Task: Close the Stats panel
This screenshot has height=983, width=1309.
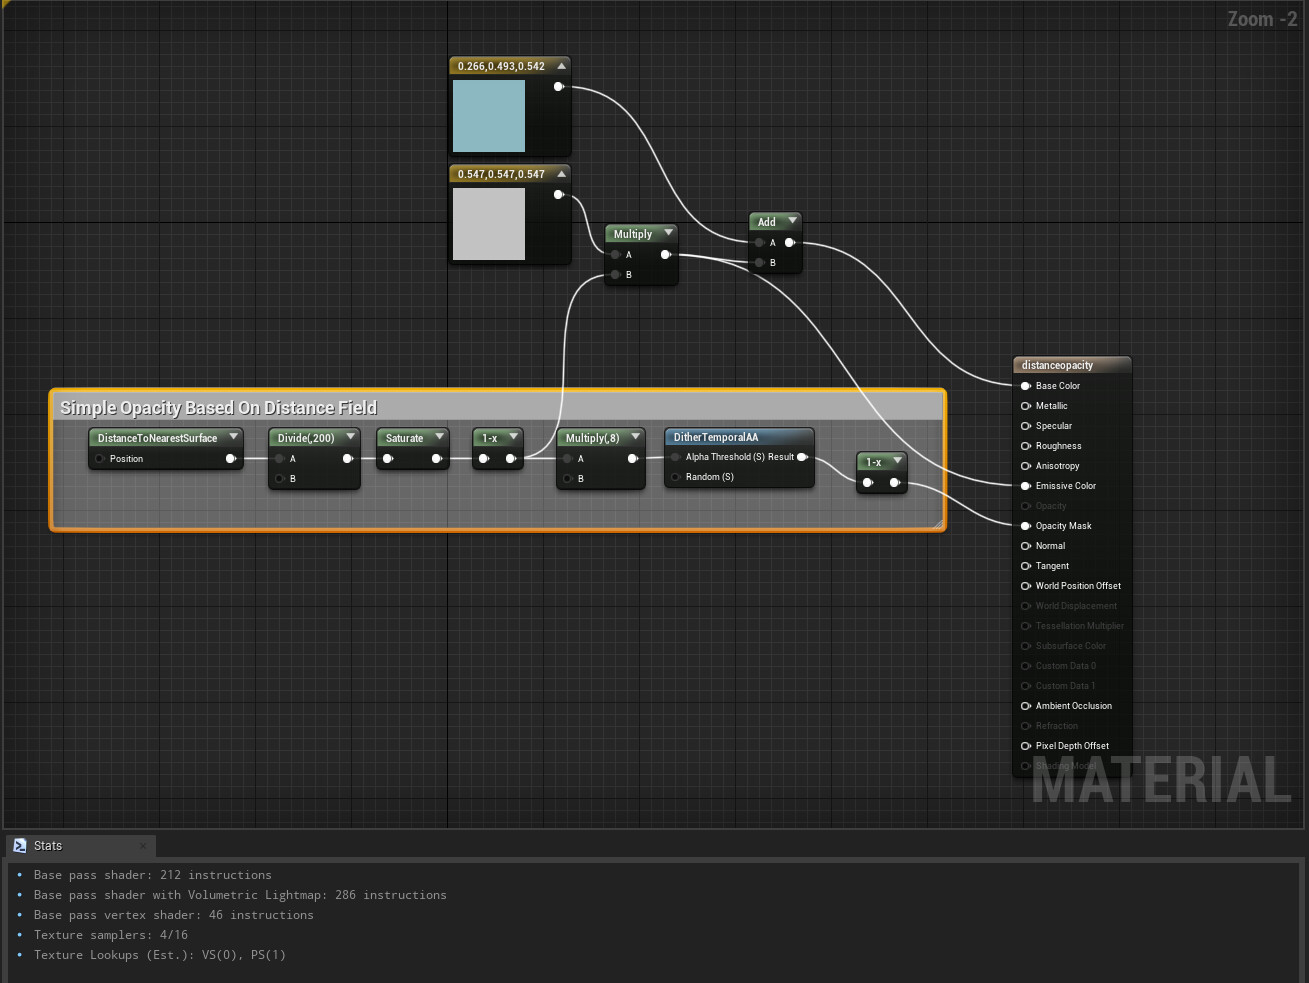Action: [142, 845]
